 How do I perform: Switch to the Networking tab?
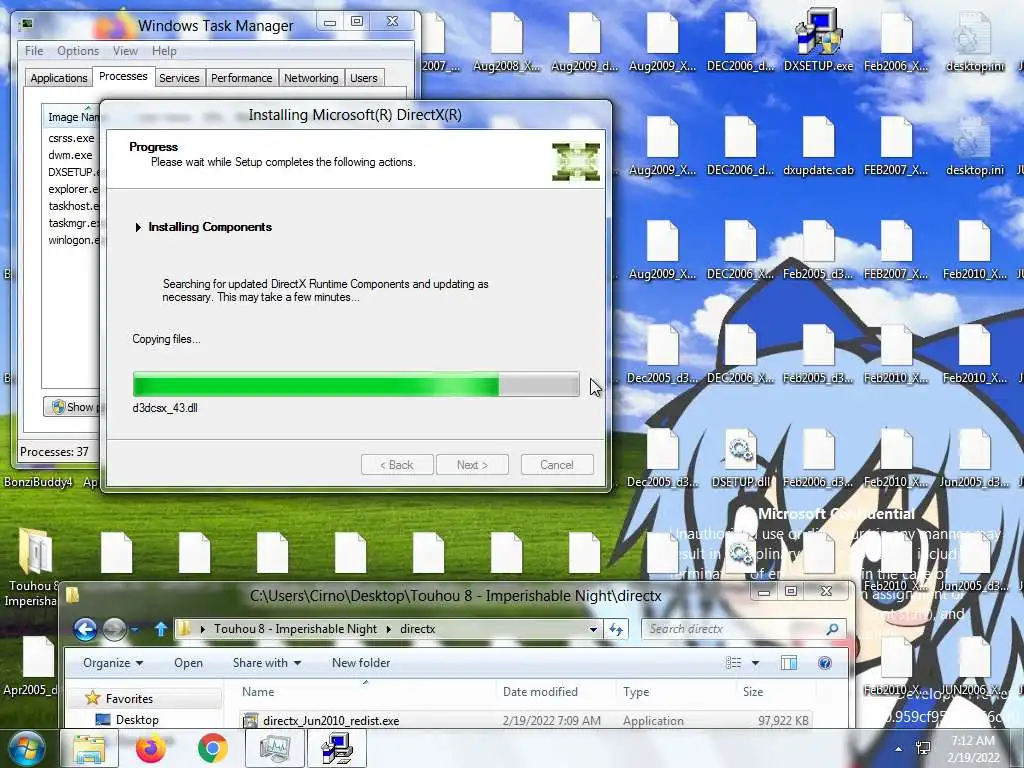click(311, 78)
